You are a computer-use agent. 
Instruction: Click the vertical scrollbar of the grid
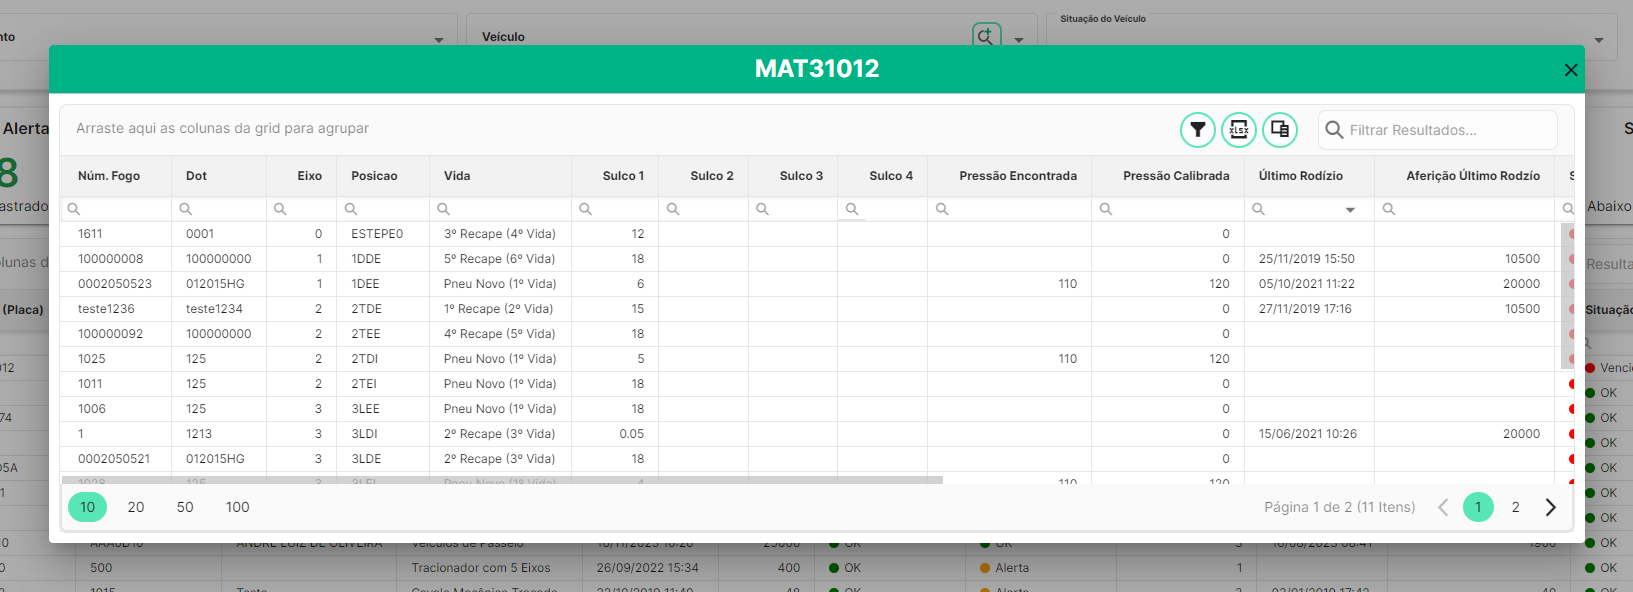pos(1567,296)
